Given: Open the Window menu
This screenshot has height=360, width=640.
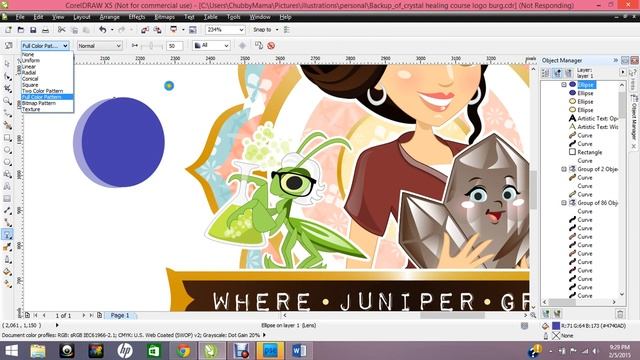Looking at the screenshot, I should (x=260, y=17).
